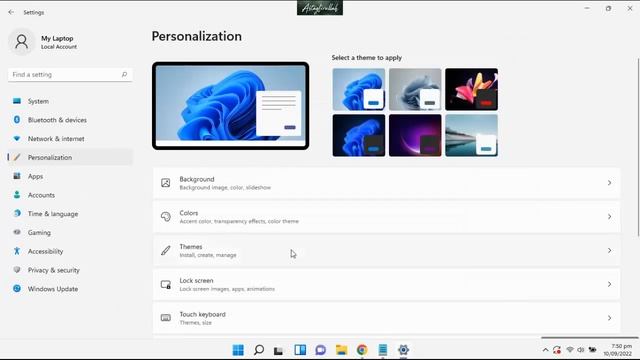
Task: Open Task View on the taskbar
Action: (278, 350)
